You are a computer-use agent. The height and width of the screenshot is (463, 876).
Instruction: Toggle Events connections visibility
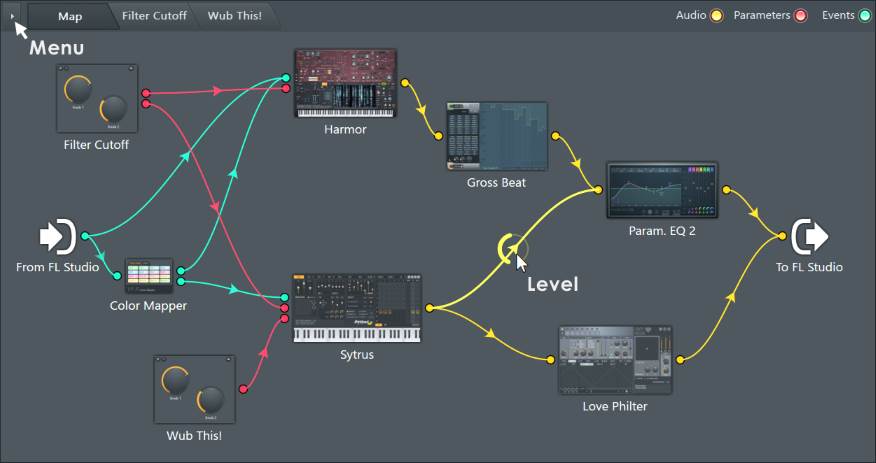(x=864, y=16)
